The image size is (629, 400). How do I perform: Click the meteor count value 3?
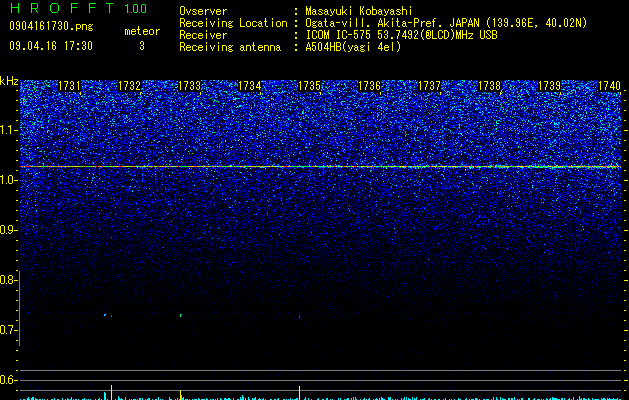(x=142, y=47)
